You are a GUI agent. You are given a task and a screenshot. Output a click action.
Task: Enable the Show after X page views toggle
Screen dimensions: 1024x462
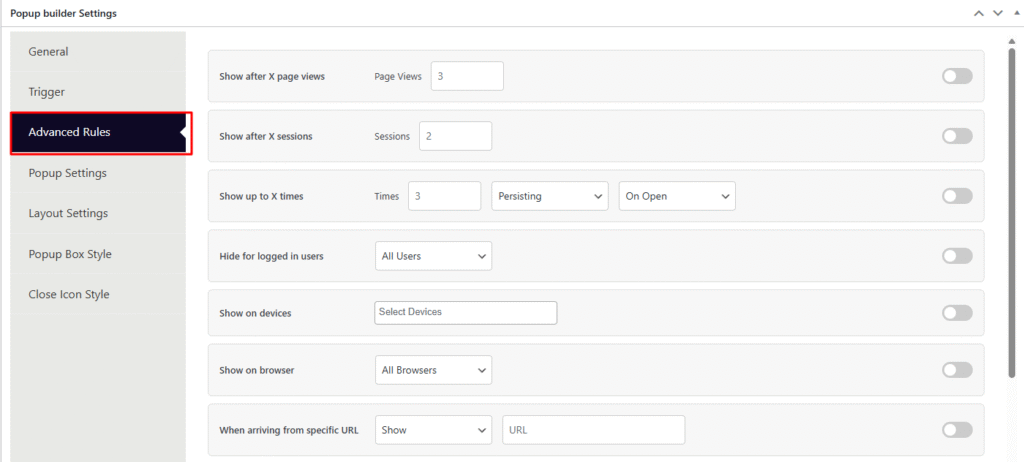point(956,76)
